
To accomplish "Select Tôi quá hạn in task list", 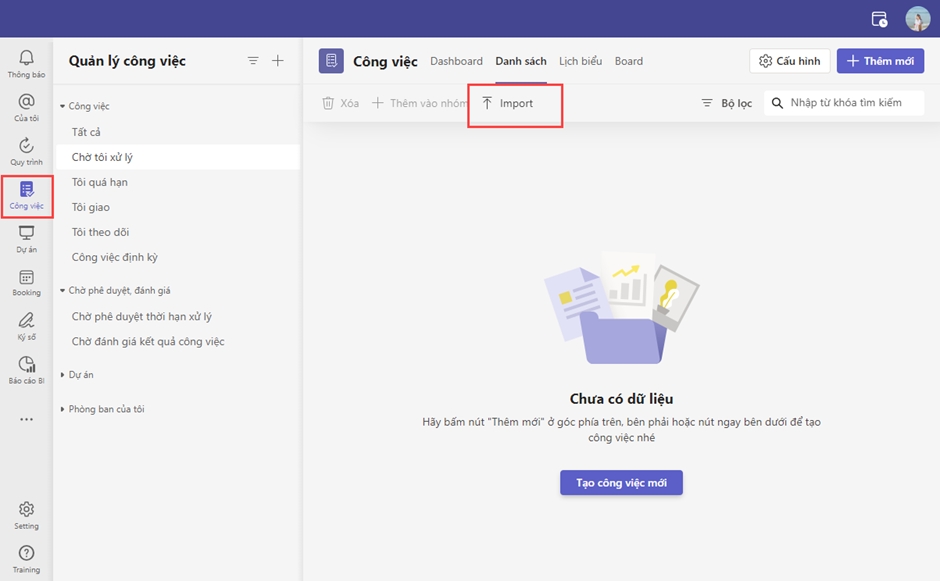I will click(x=100, y=182).
